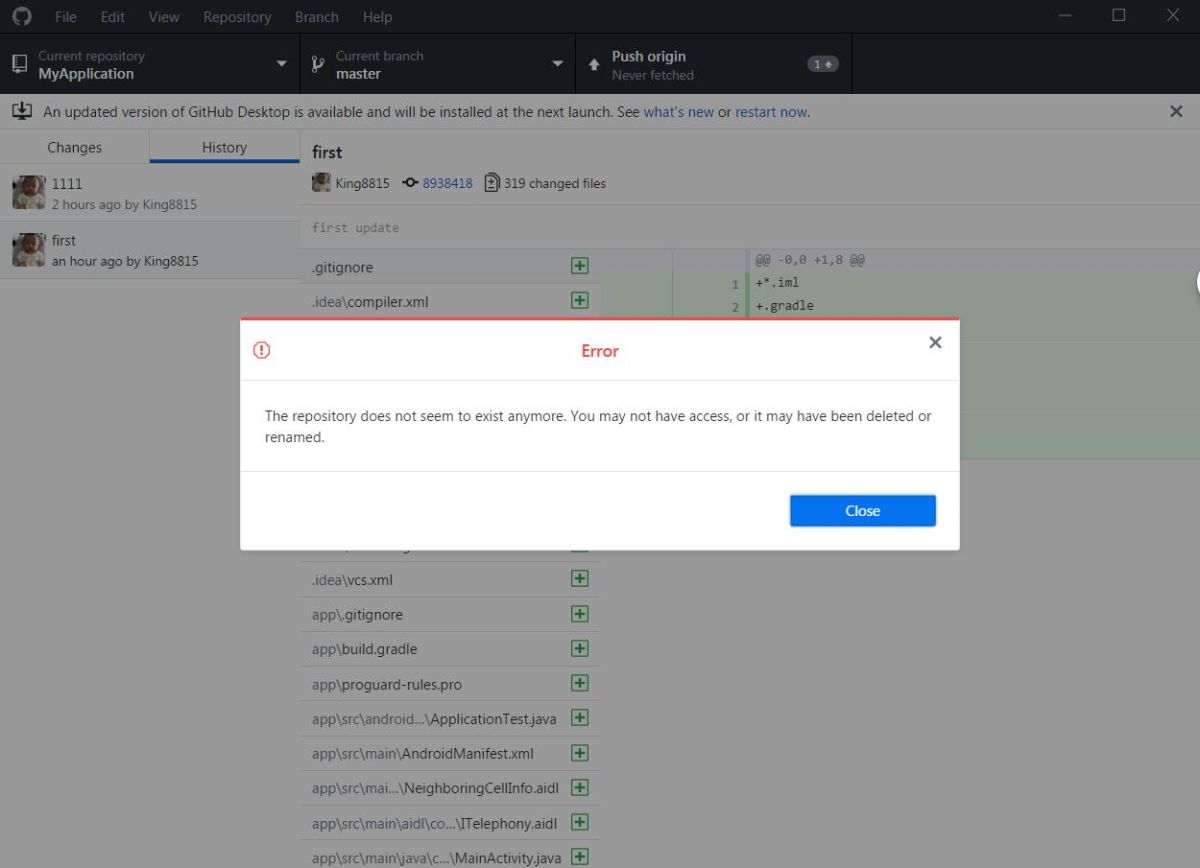
Task: Click the 1 commits ahead badge
Action: point(823,64)
